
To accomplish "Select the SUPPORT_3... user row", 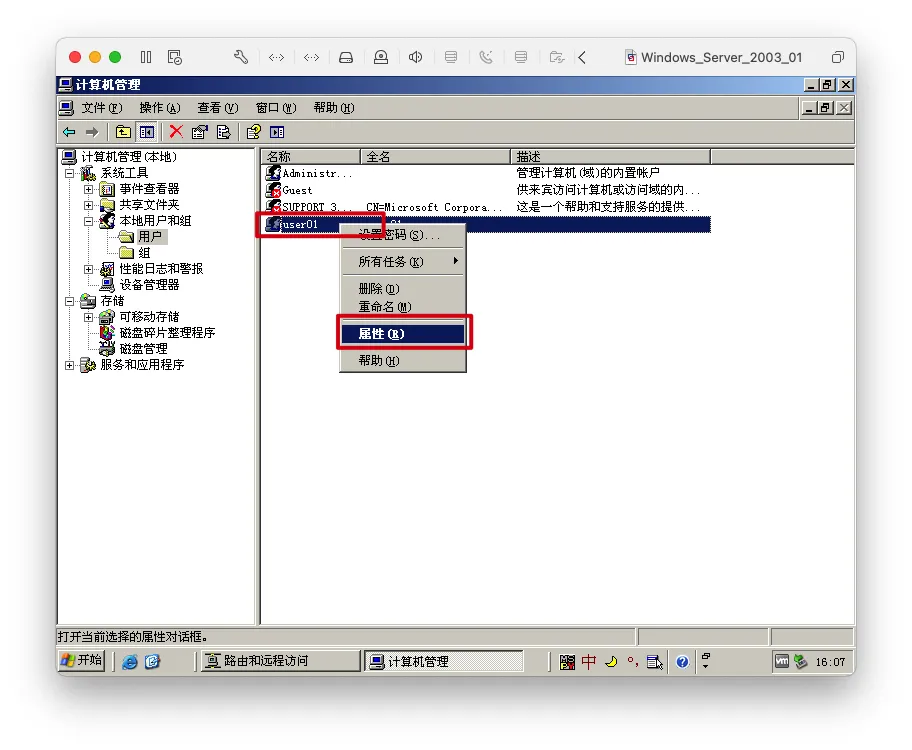I will [x=485, y=207].
